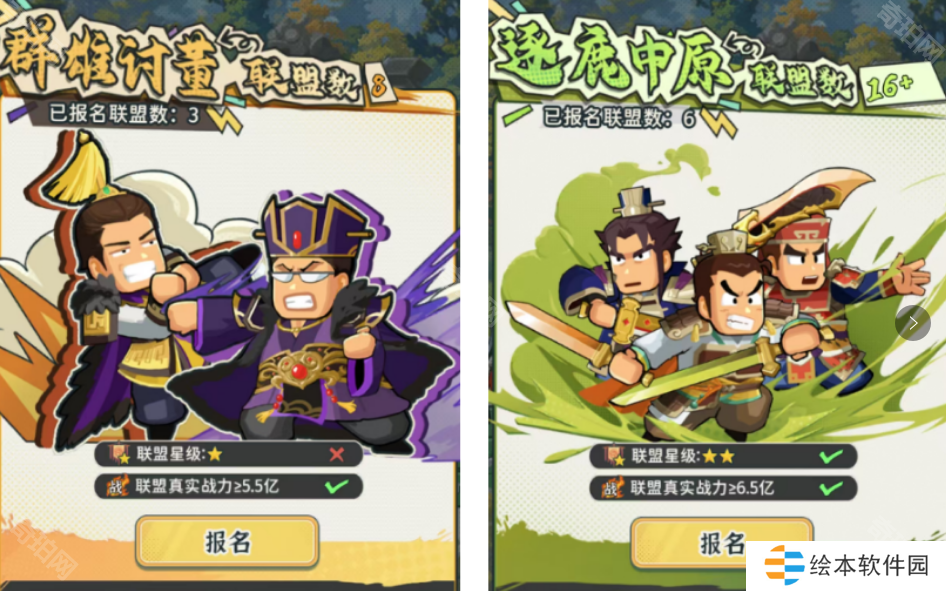Image resolution: width=946 pixels, height=591 pixels.
Task: Go to next slide with right arrow
Action: (x=913, y=323)
